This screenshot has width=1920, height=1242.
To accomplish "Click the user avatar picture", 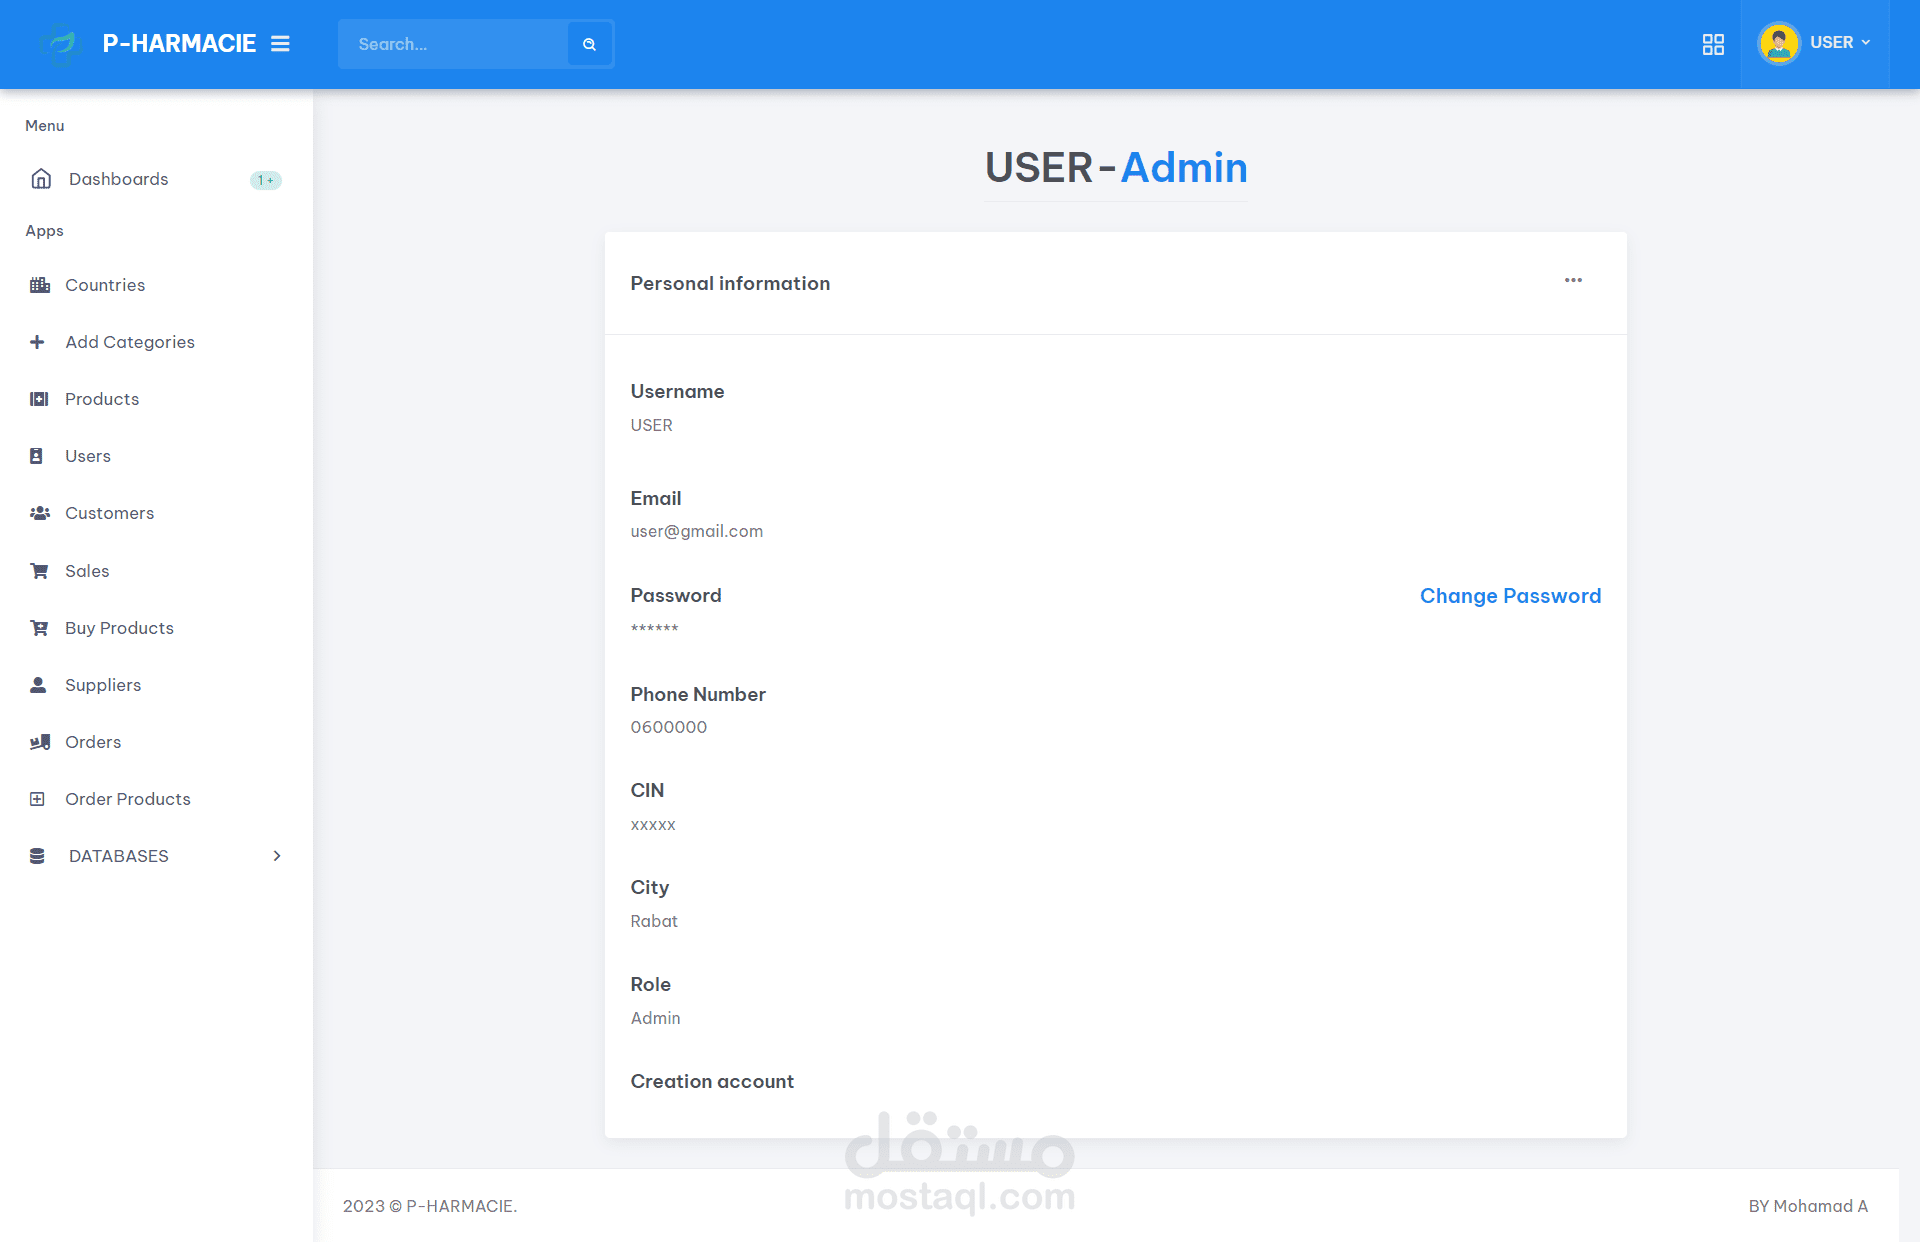I will tap(1778, 43).
